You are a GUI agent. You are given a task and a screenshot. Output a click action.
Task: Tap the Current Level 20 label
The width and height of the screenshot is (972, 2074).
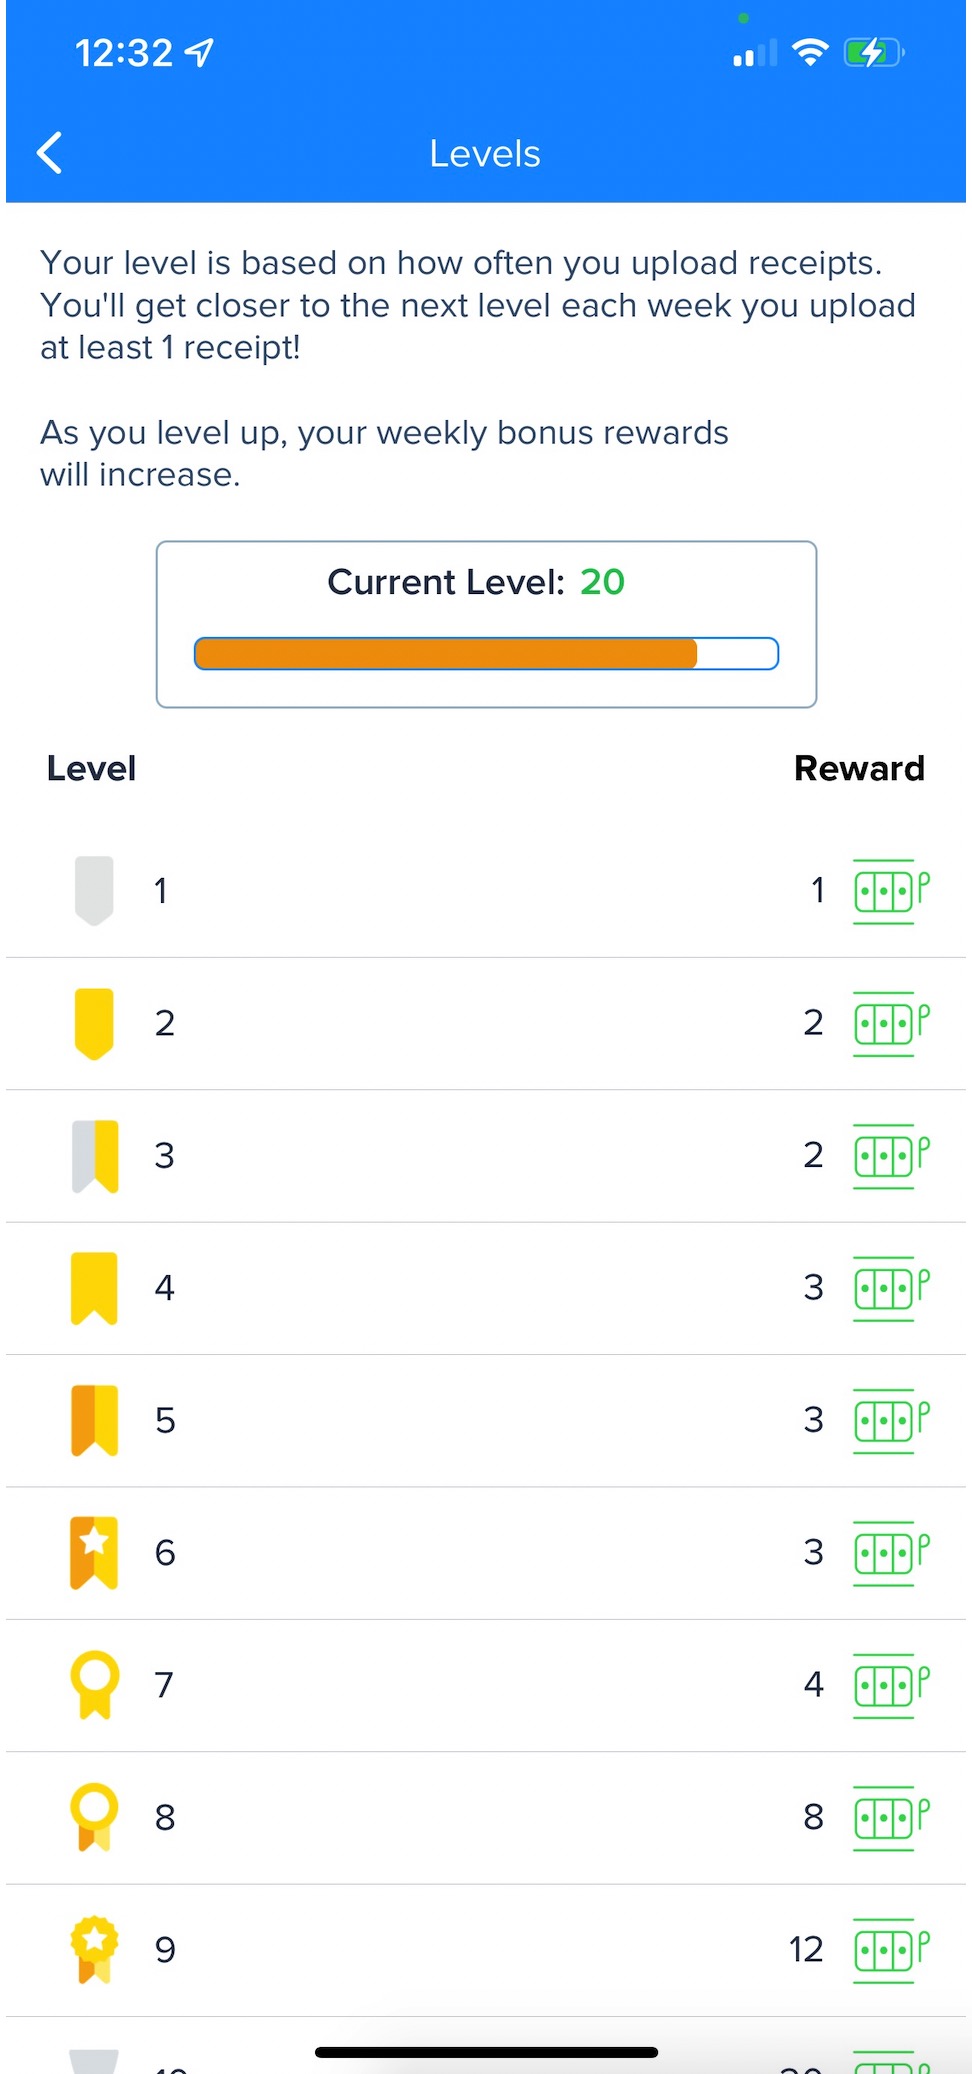(476, 582)
